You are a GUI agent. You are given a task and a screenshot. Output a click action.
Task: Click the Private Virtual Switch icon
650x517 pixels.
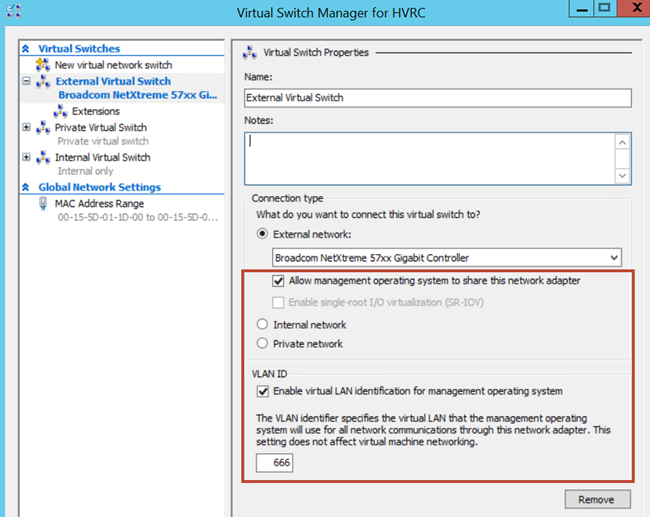[43, 128]
